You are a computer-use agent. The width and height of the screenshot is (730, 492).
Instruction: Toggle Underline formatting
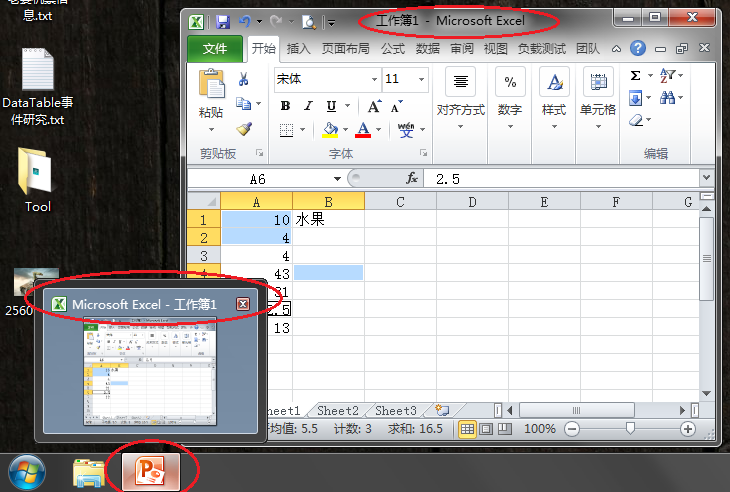[x=331, y=106]
